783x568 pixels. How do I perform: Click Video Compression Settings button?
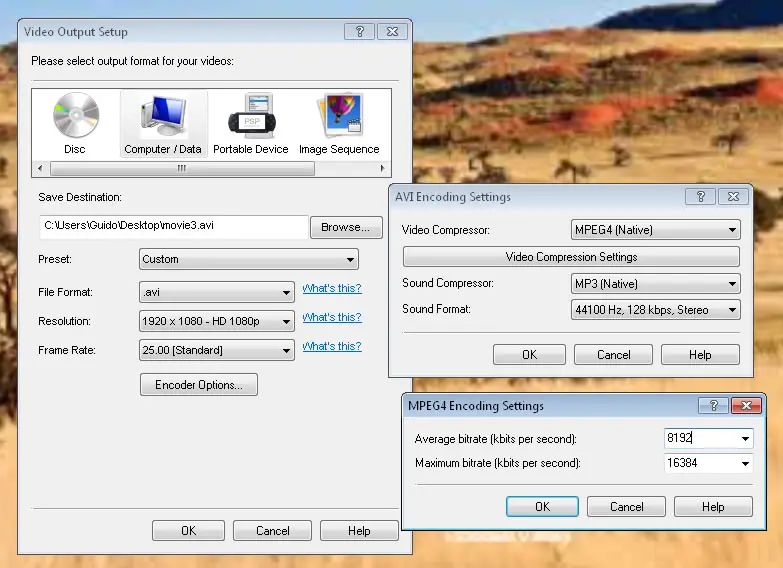click(x=571, y=257)
